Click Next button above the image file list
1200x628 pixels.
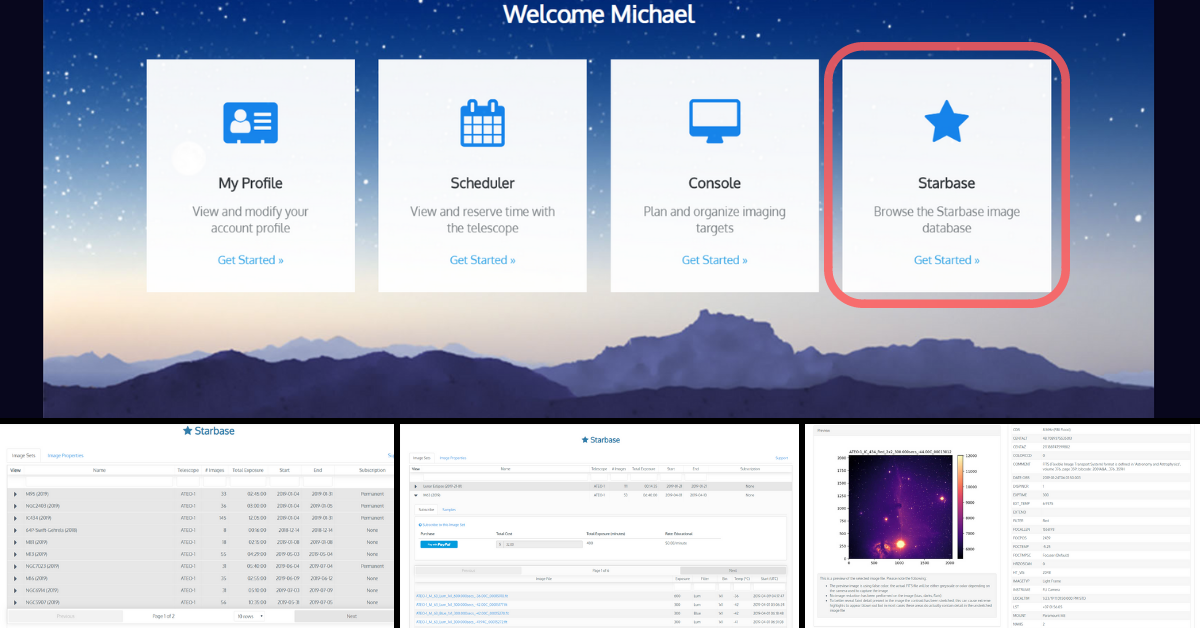(733, 570)
